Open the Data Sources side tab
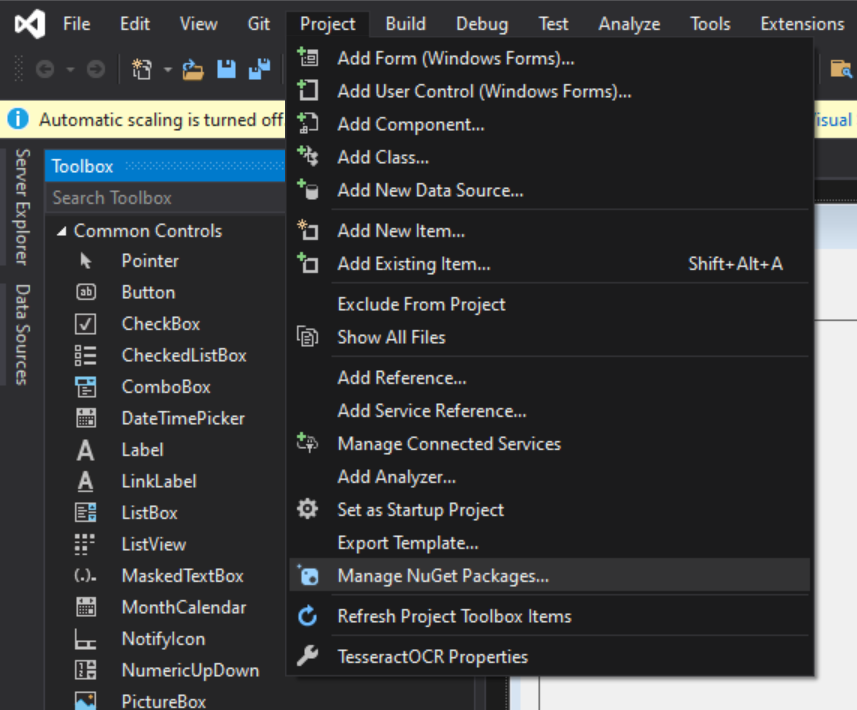Viewport: 857px width, 710px height. click(x=21, y=335)
